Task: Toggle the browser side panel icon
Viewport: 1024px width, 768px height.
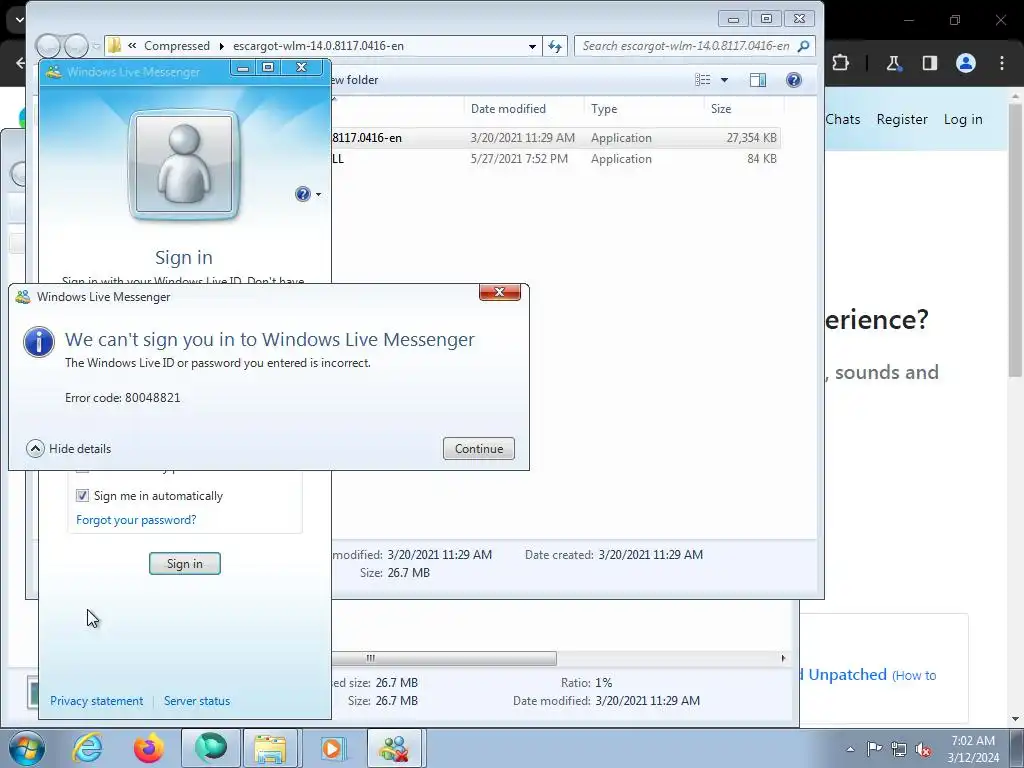Action: tap(930, 63)
